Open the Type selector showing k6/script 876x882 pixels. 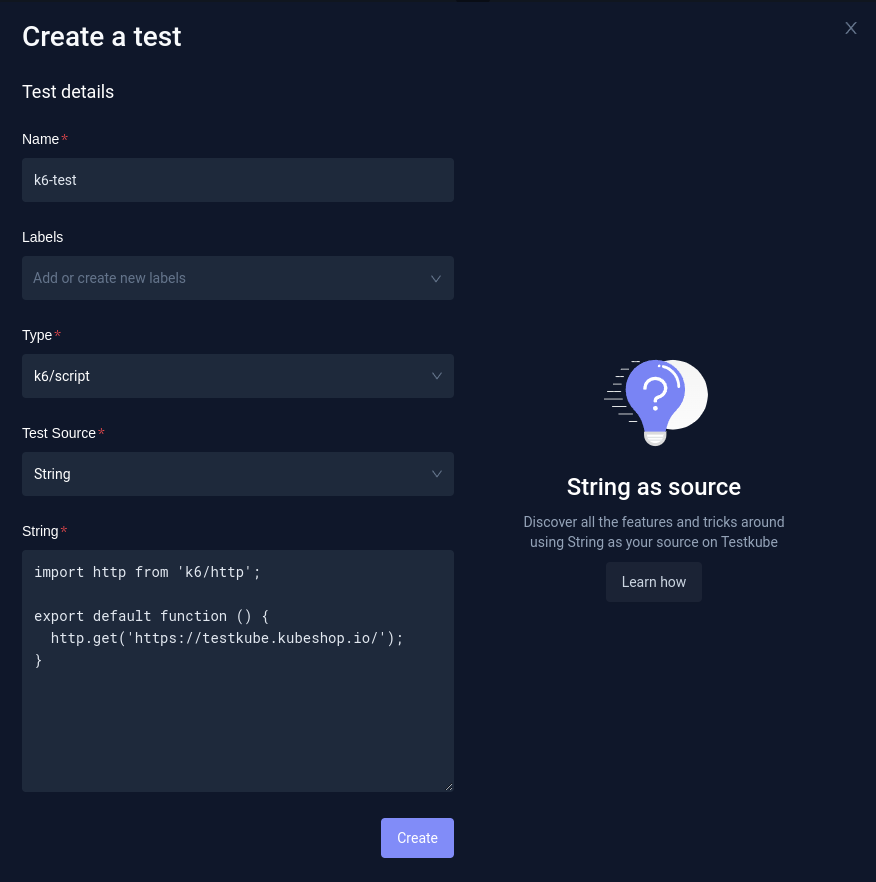tap(238, 376)
